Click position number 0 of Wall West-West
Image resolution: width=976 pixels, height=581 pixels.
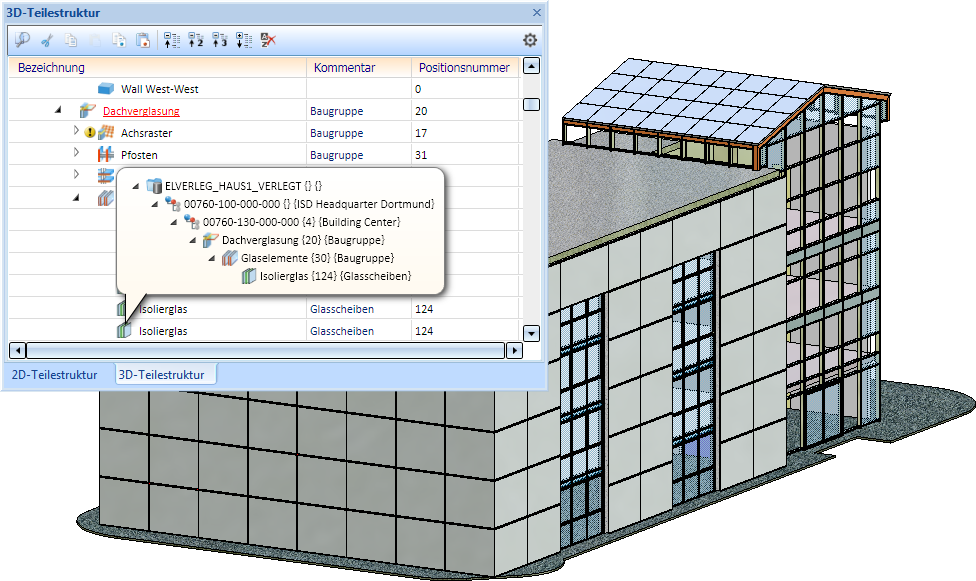(418, 89)
